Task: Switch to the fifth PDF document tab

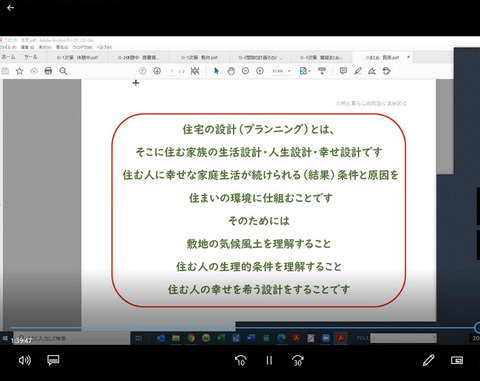Action: pos(321,57)
